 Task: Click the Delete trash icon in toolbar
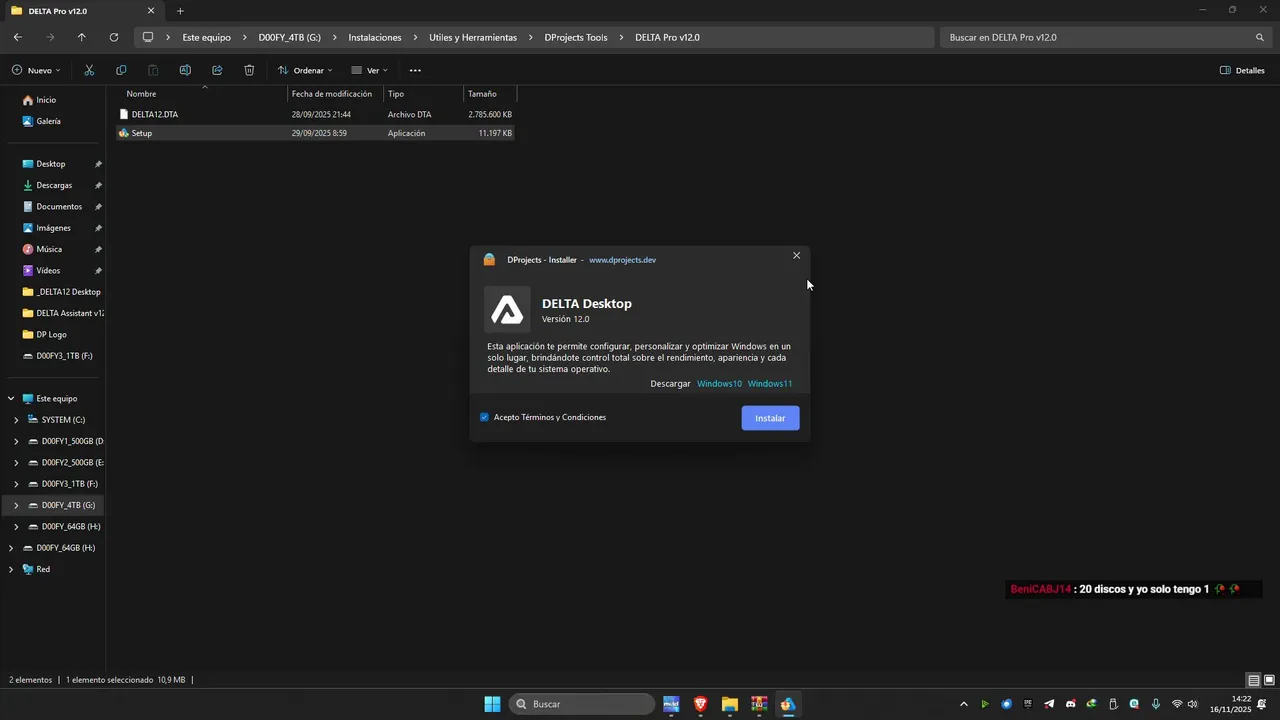tap(249, 70)
